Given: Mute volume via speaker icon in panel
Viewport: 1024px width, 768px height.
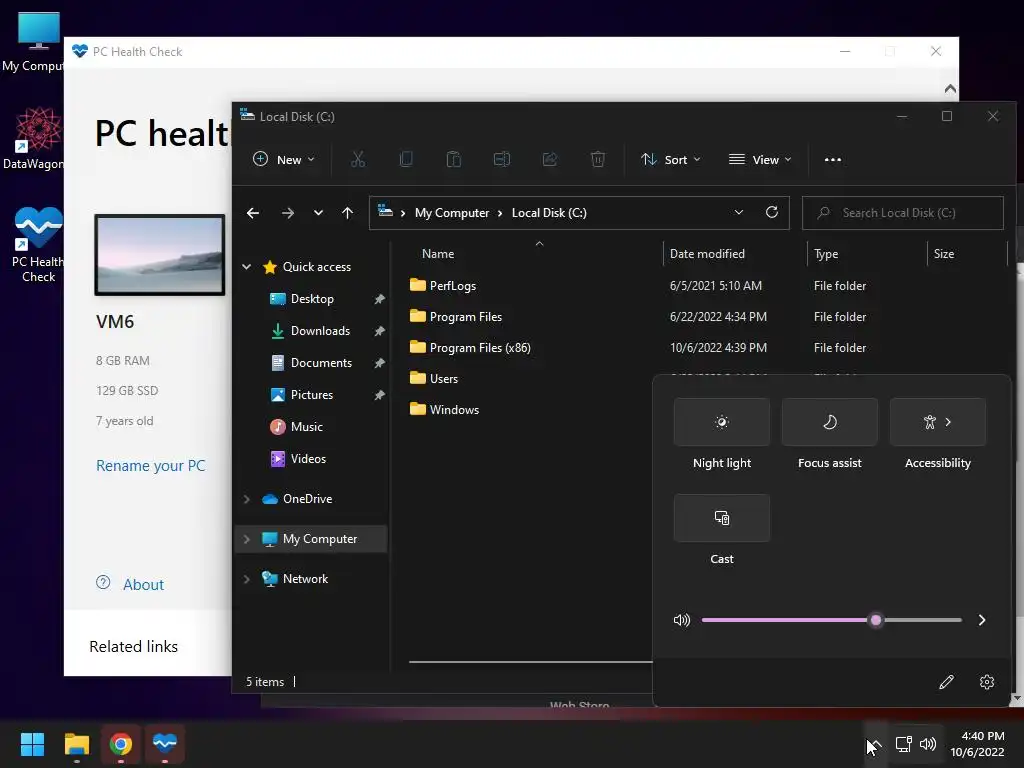Looking at the screenshot, I should click(x=682, y=620).
